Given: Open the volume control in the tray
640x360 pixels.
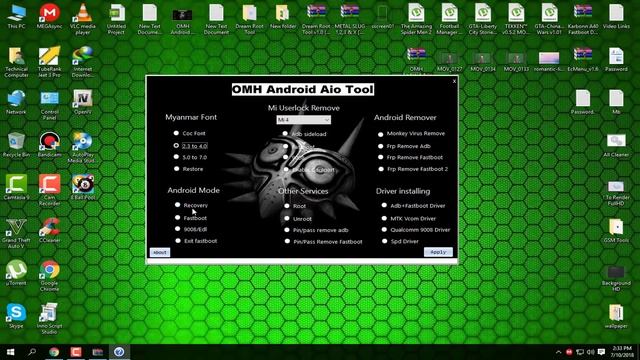Looking at the screenshot, I should 590,352.
